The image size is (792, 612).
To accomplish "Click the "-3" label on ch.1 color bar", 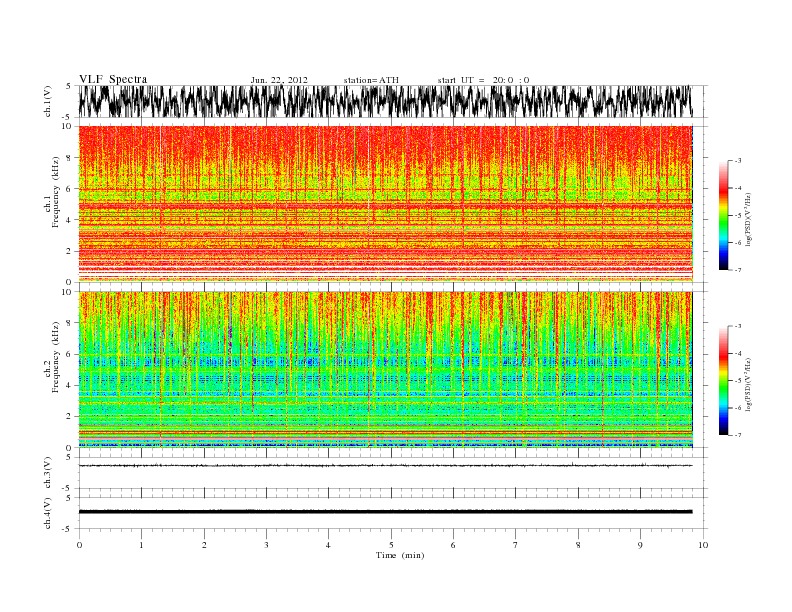I will pyautogui.click(x=737, y=161).
